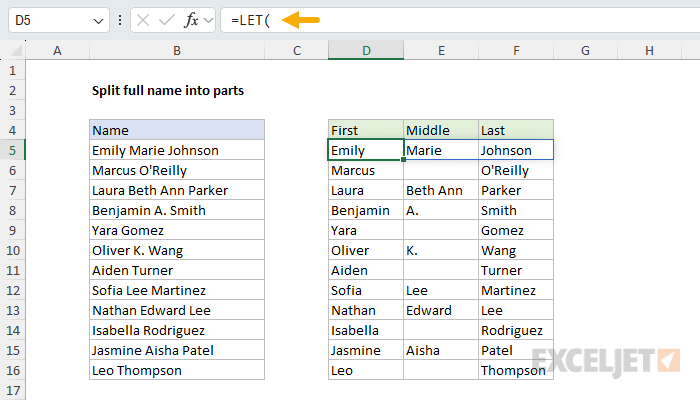The image size is (700, 400).
Task: Select cell 'Leo Thompson'
Action: [x=177, y=370]
